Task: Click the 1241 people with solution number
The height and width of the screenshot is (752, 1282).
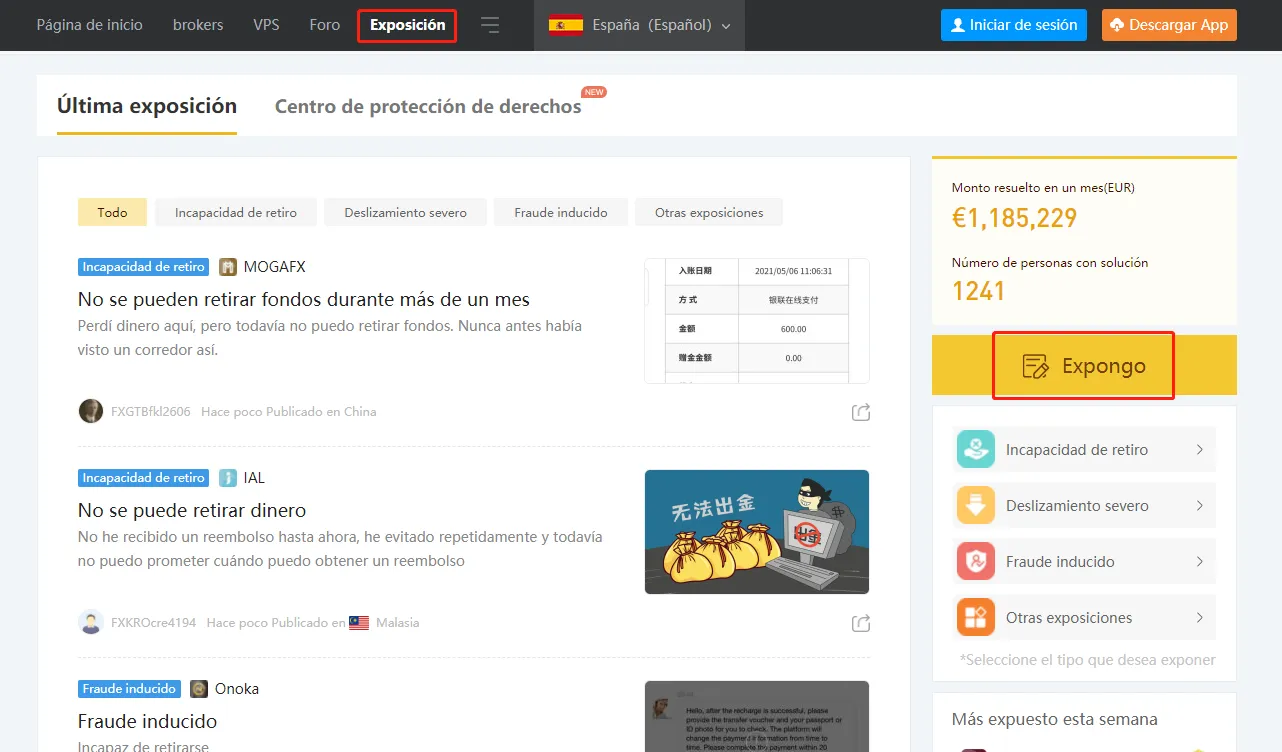Action: click(x=978, y=292)
